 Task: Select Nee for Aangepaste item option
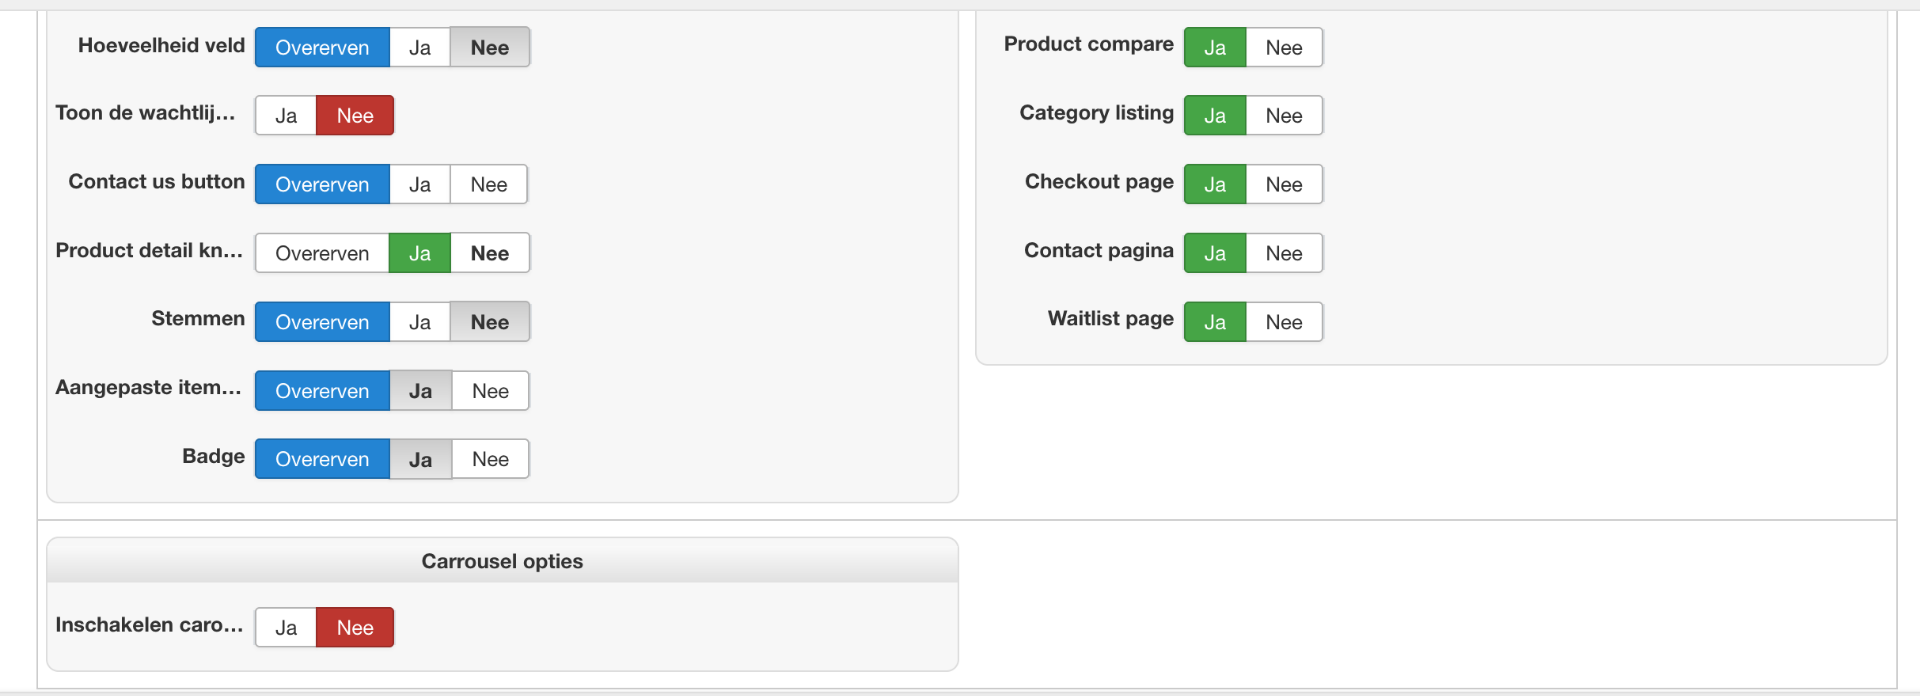click(490, 391)
